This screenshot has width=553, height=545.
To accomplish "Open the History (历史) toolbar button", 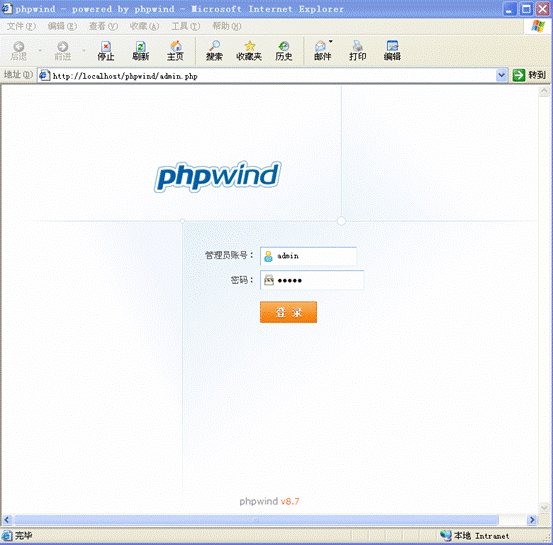I will [284, 51].
